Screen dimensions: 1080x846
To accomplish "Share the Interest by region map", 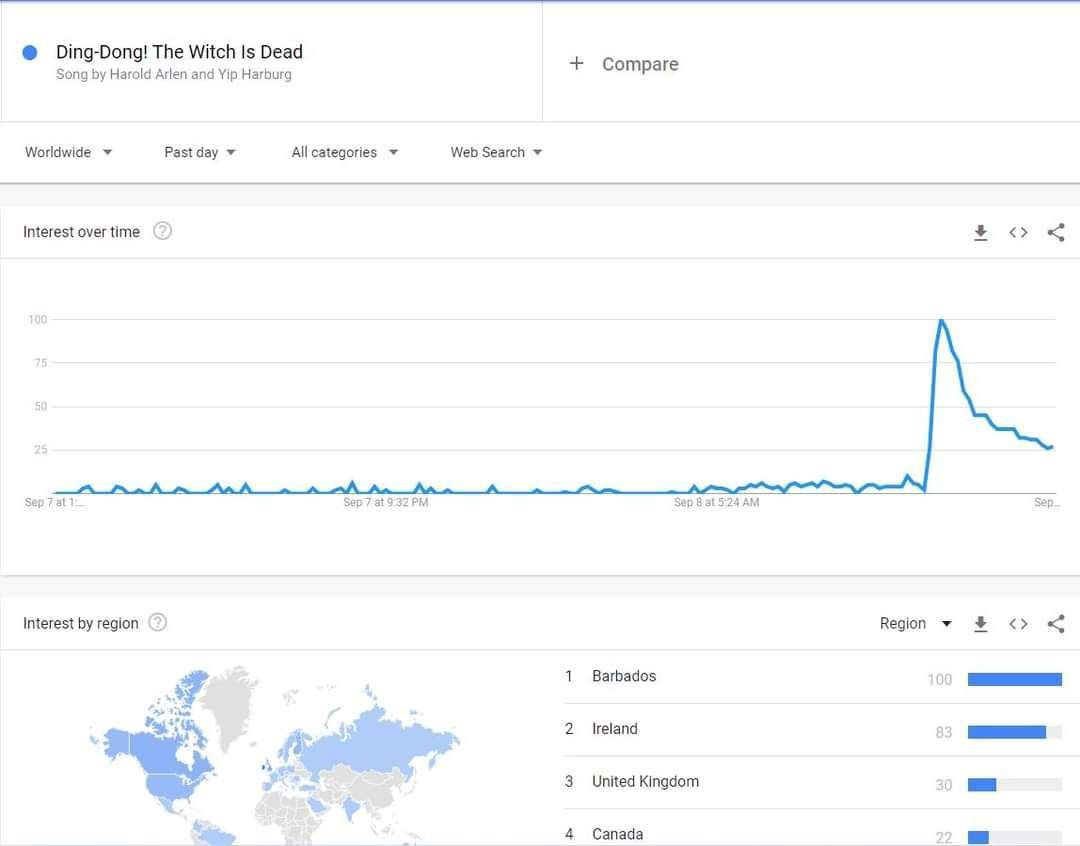I will pos(1056,624).
